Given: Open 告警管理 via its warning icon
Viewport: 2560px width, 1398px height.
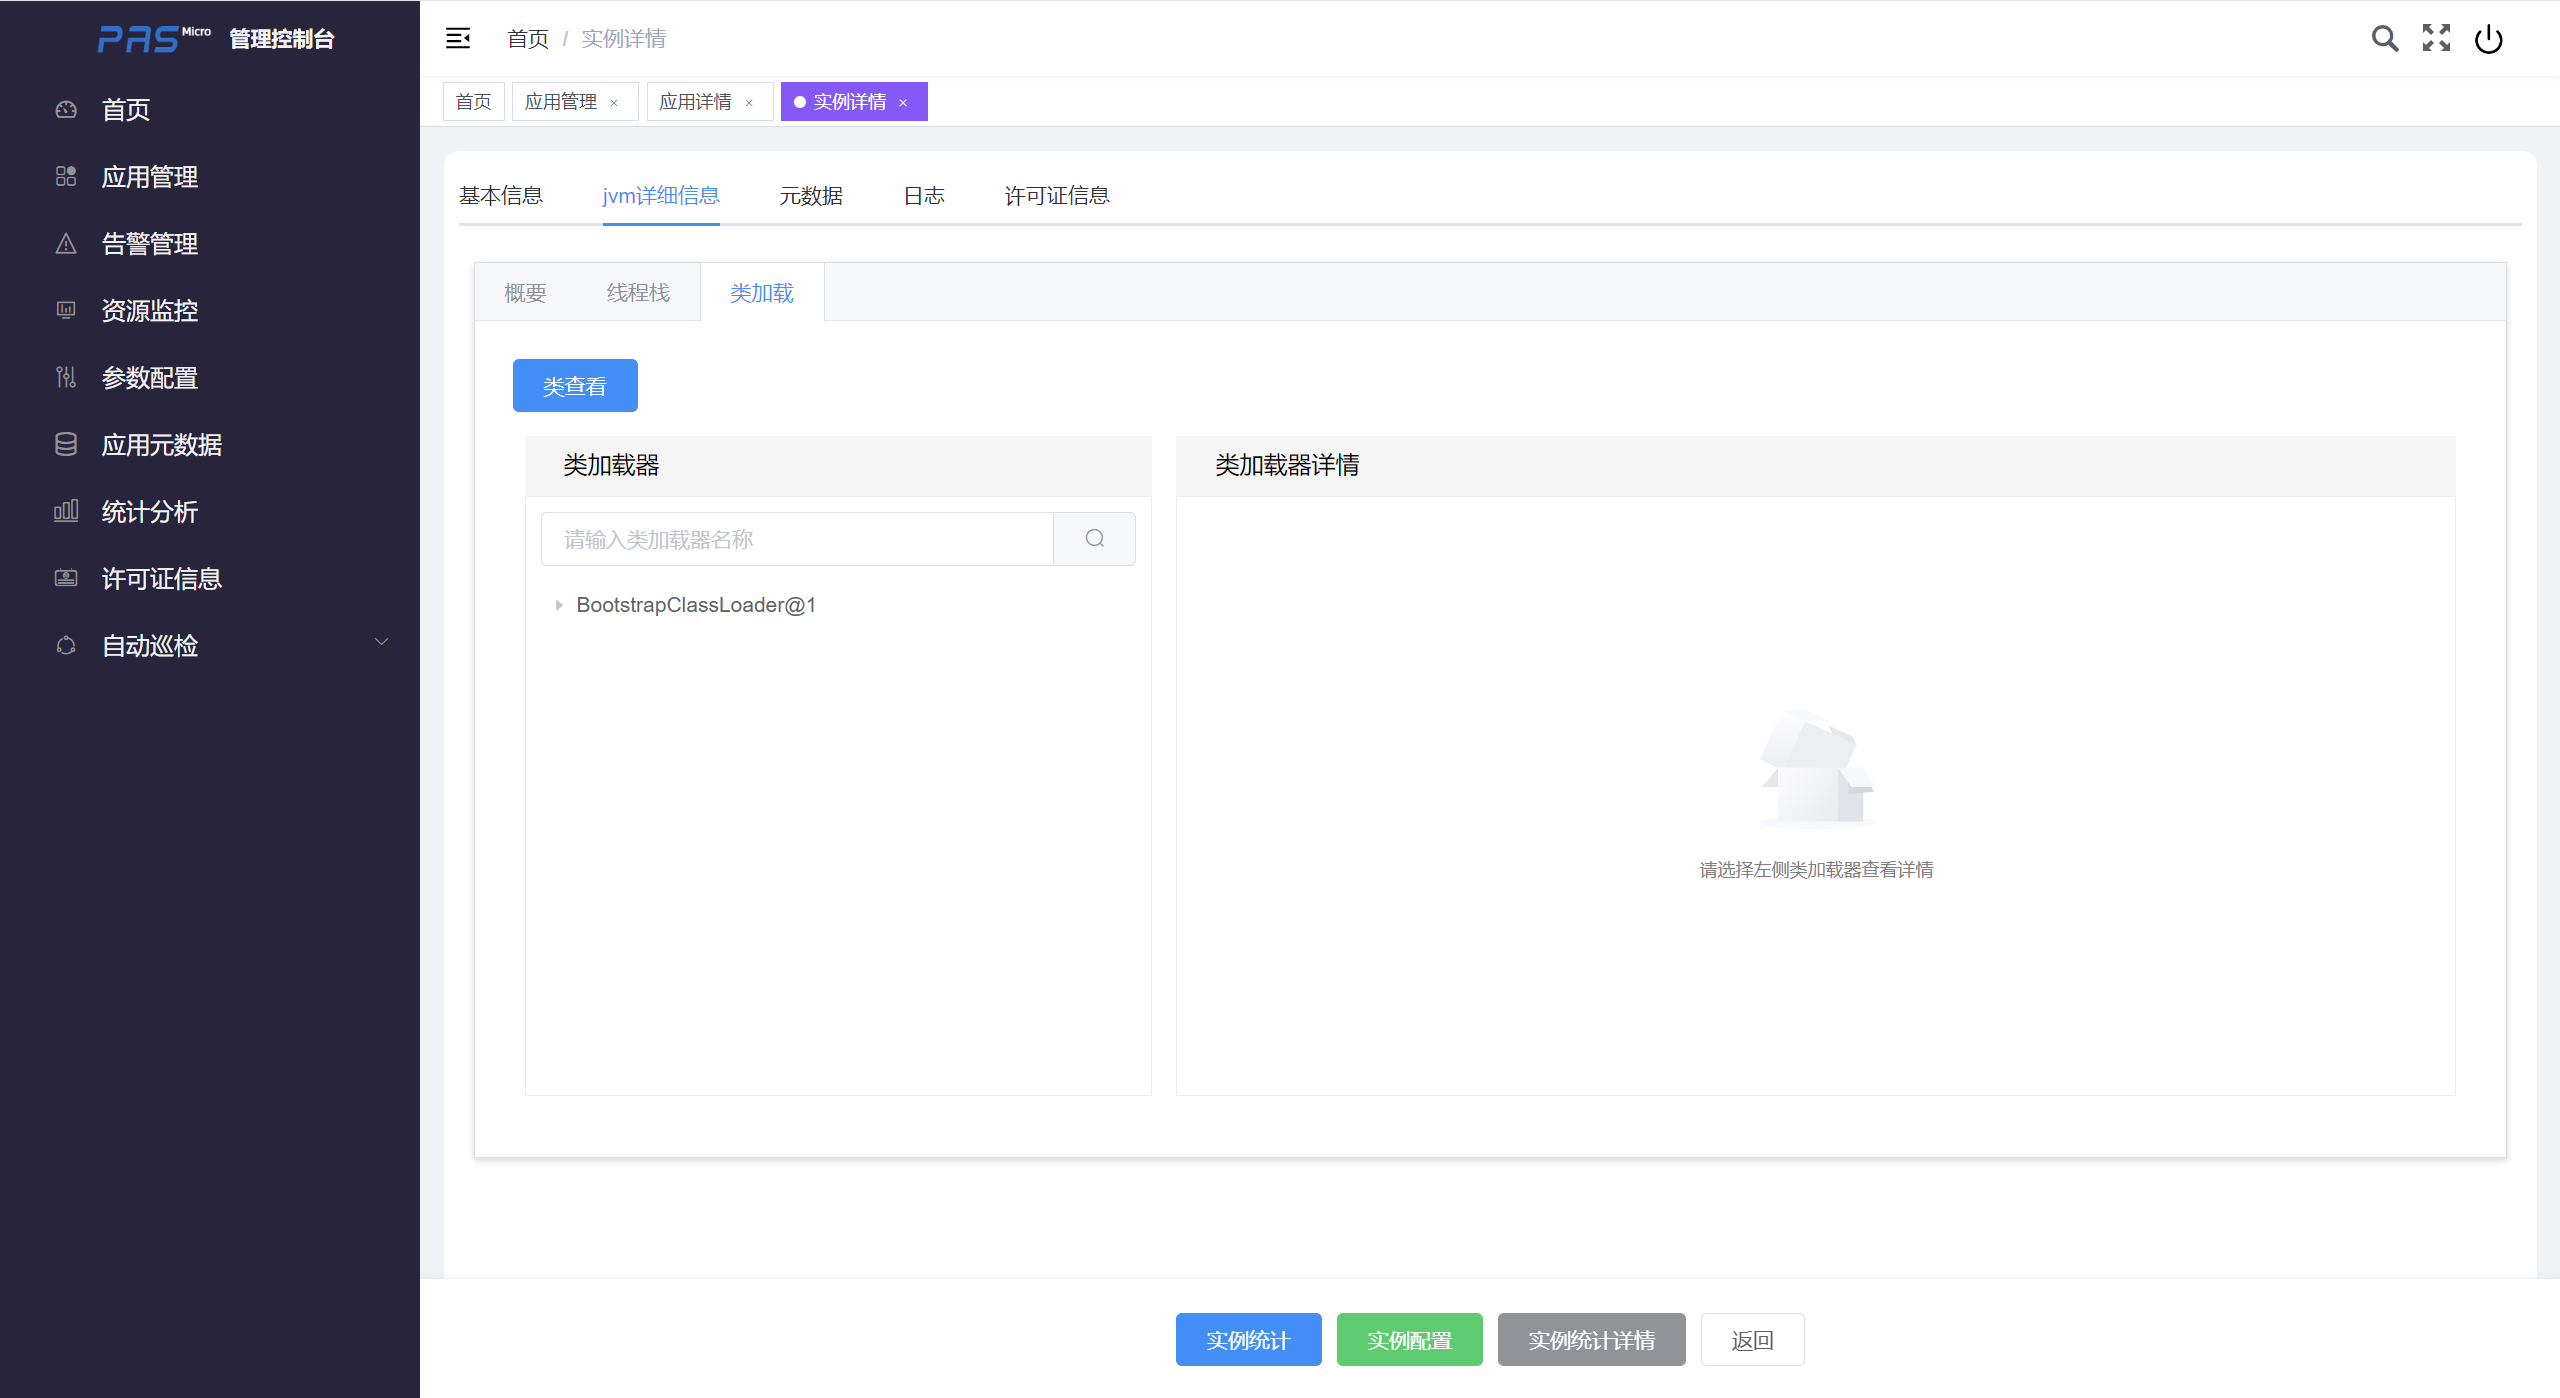Looking at the screenshot, I should tap(66, 244).
